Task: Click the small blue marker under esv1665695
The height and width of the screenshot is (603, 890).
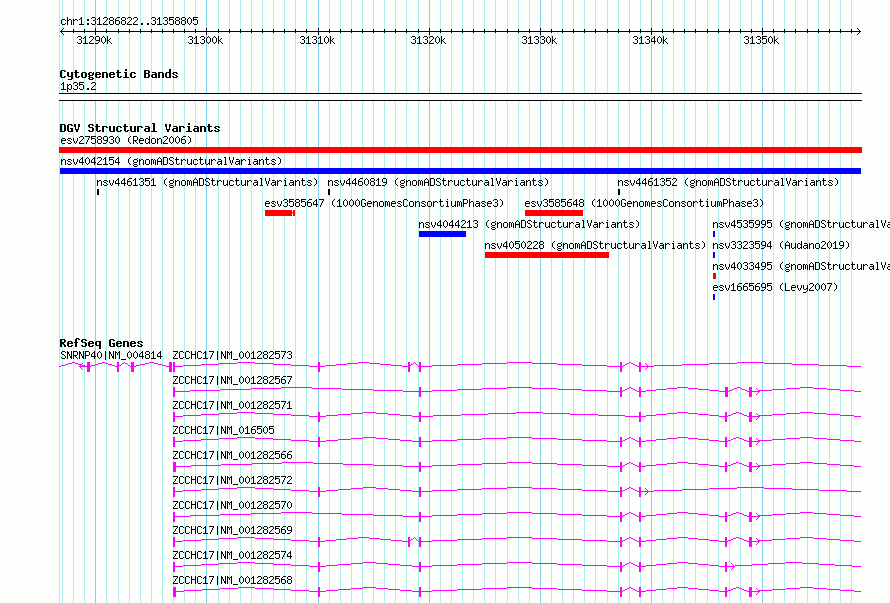Action: pyautogui.click(x=714, y=297)
